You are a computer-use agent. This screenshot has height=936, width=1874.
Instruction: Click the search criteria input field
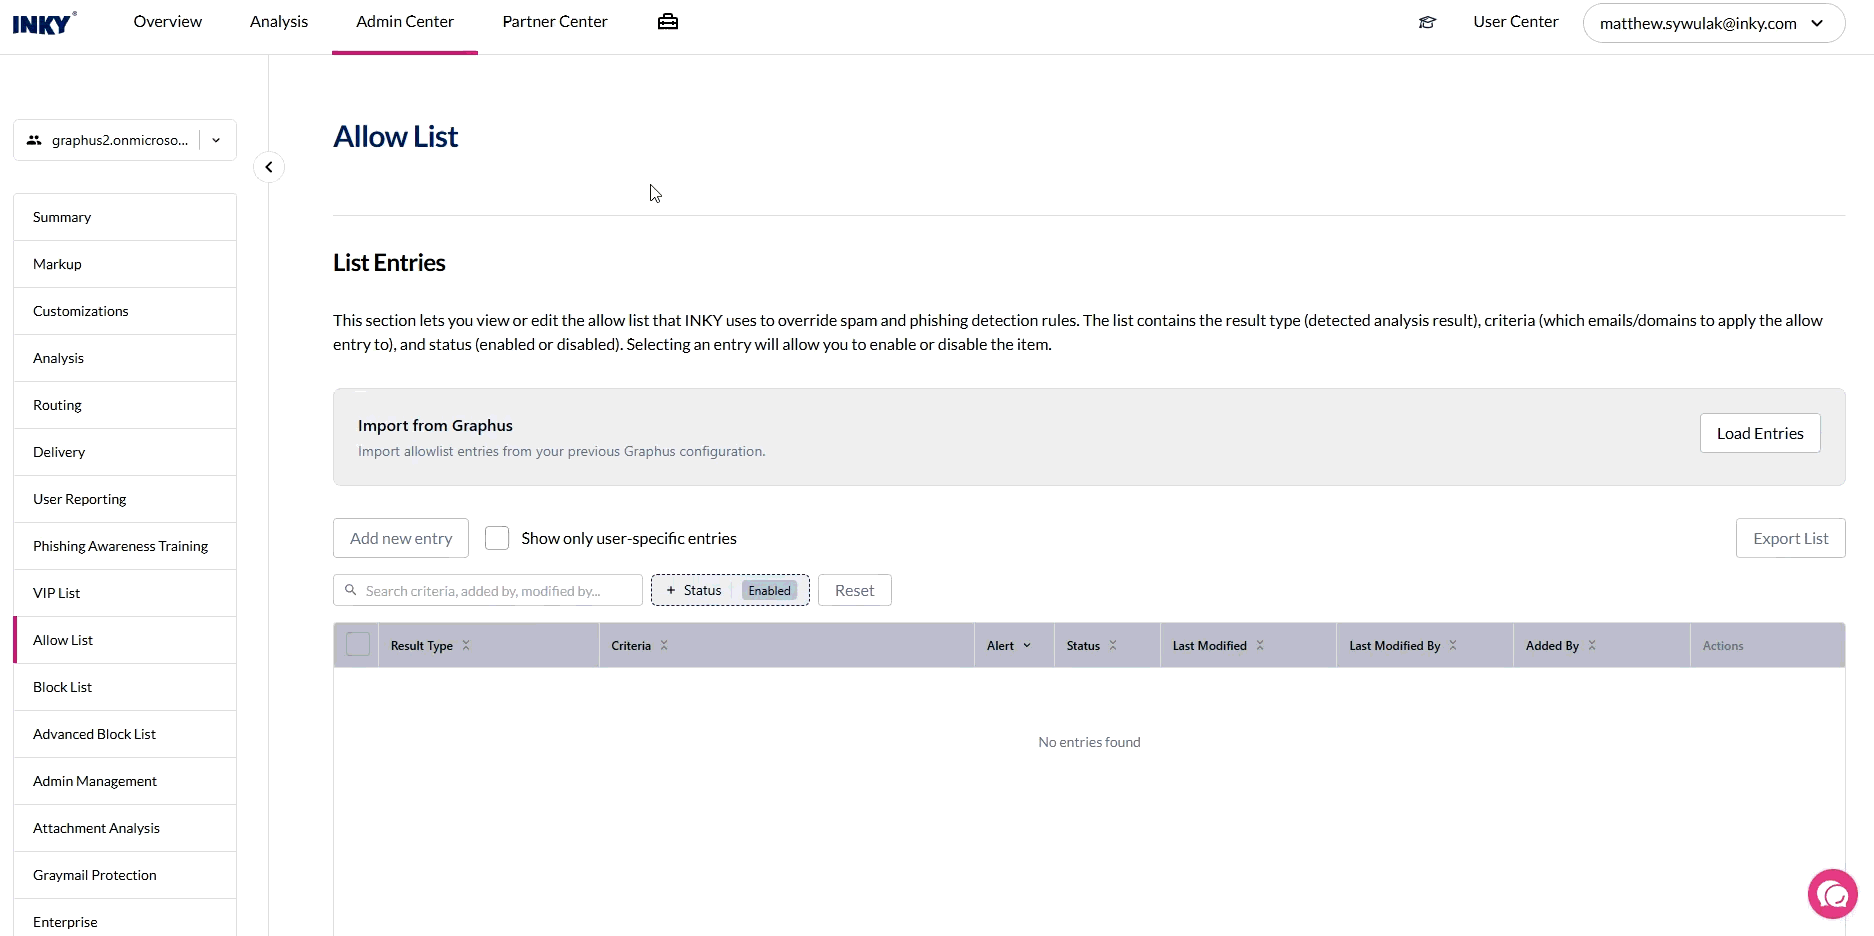pos(495,590)
